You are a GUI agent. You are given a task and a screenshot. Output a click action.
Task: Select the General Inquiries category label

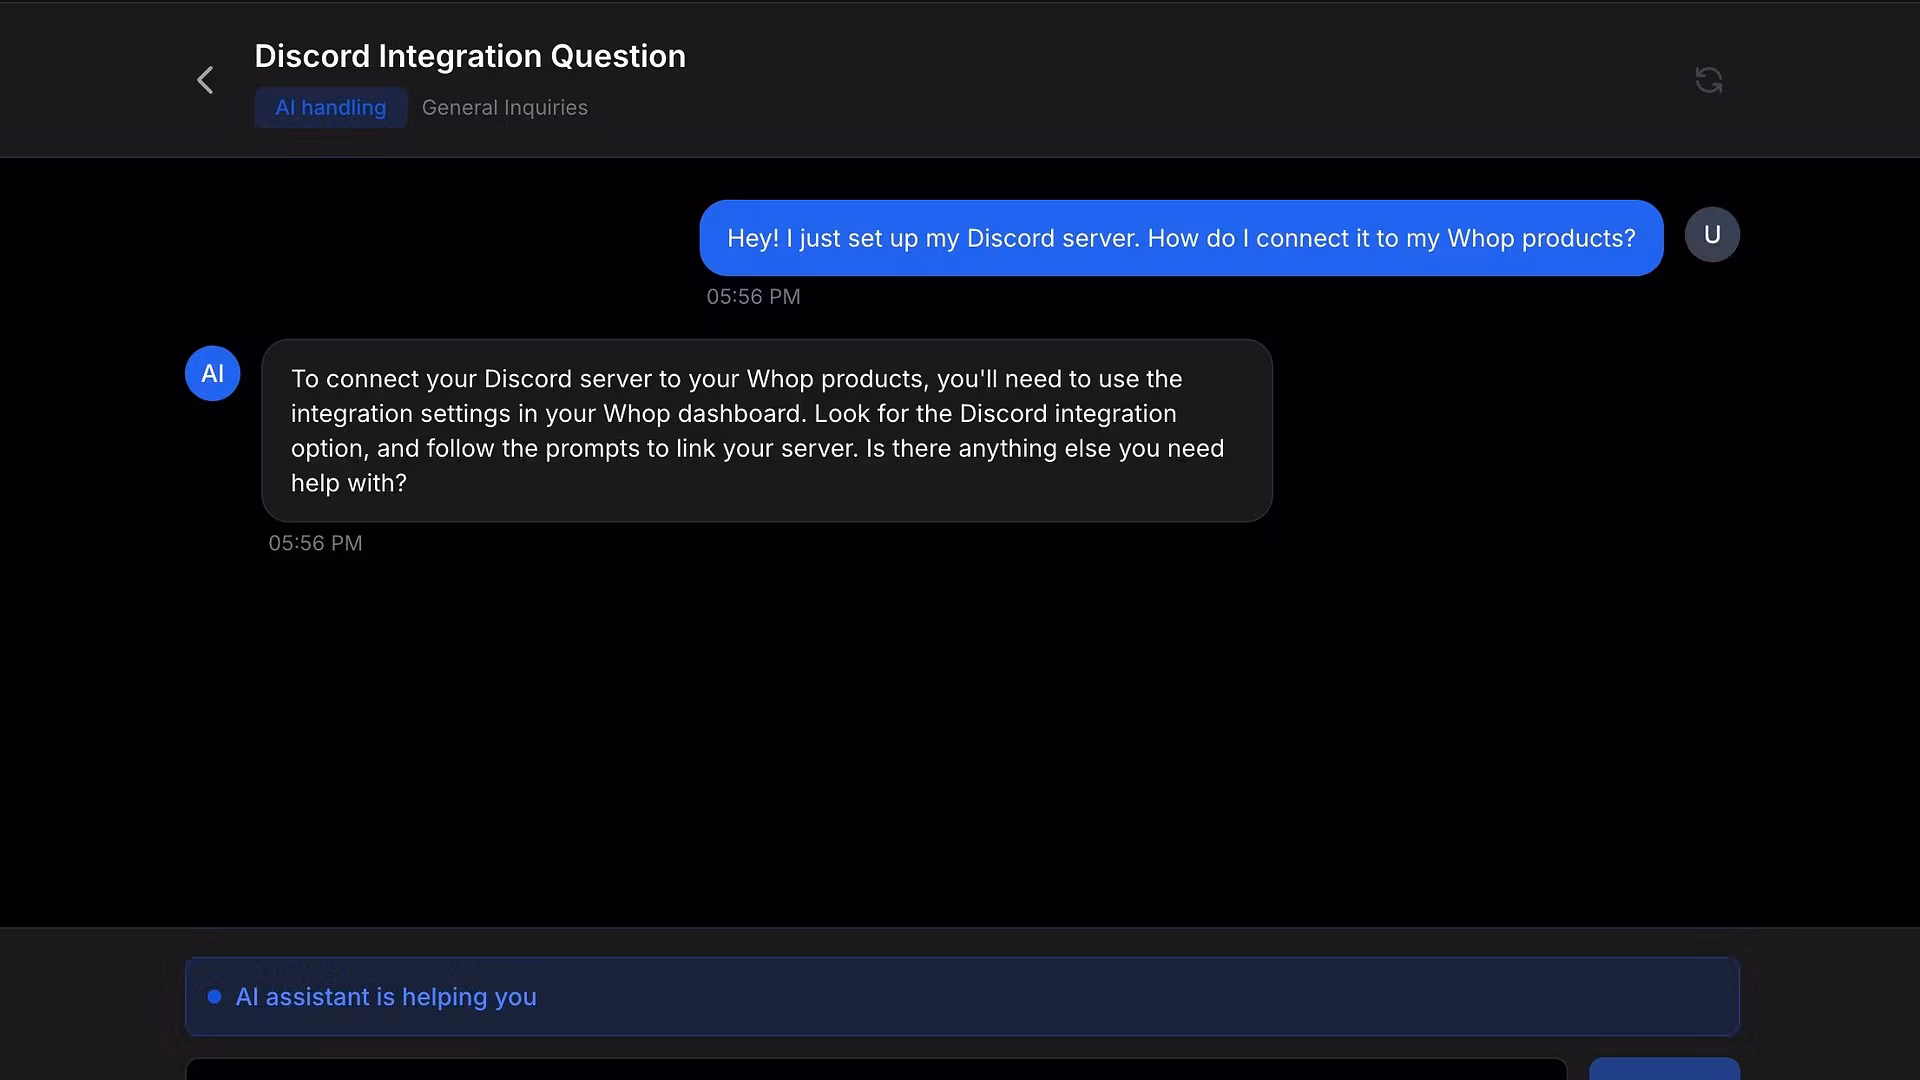tap(504, 108)
